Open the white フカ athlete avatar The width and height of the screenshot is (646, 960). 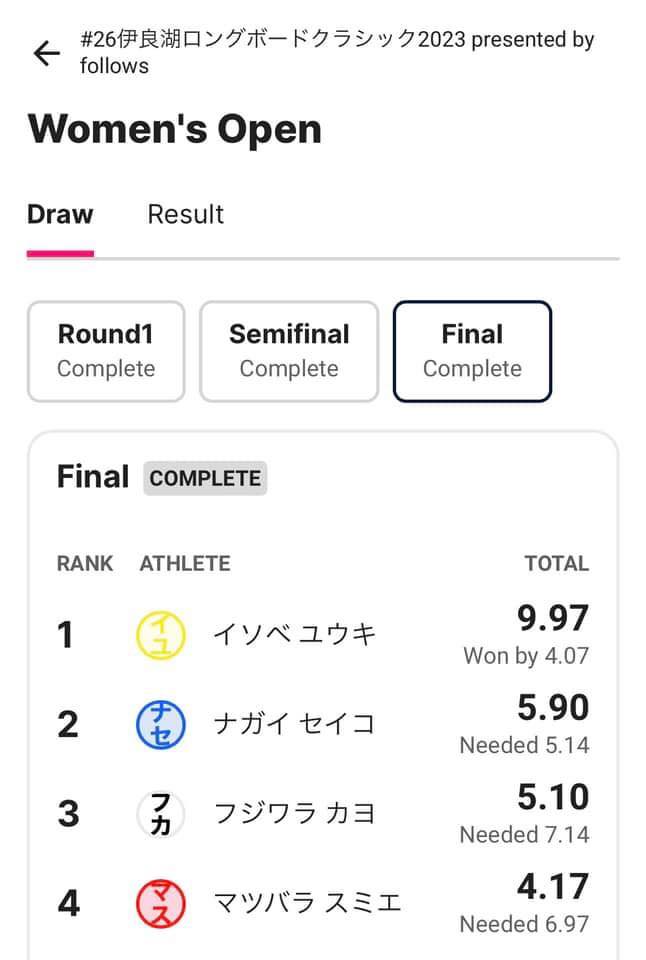click(160, 814)
